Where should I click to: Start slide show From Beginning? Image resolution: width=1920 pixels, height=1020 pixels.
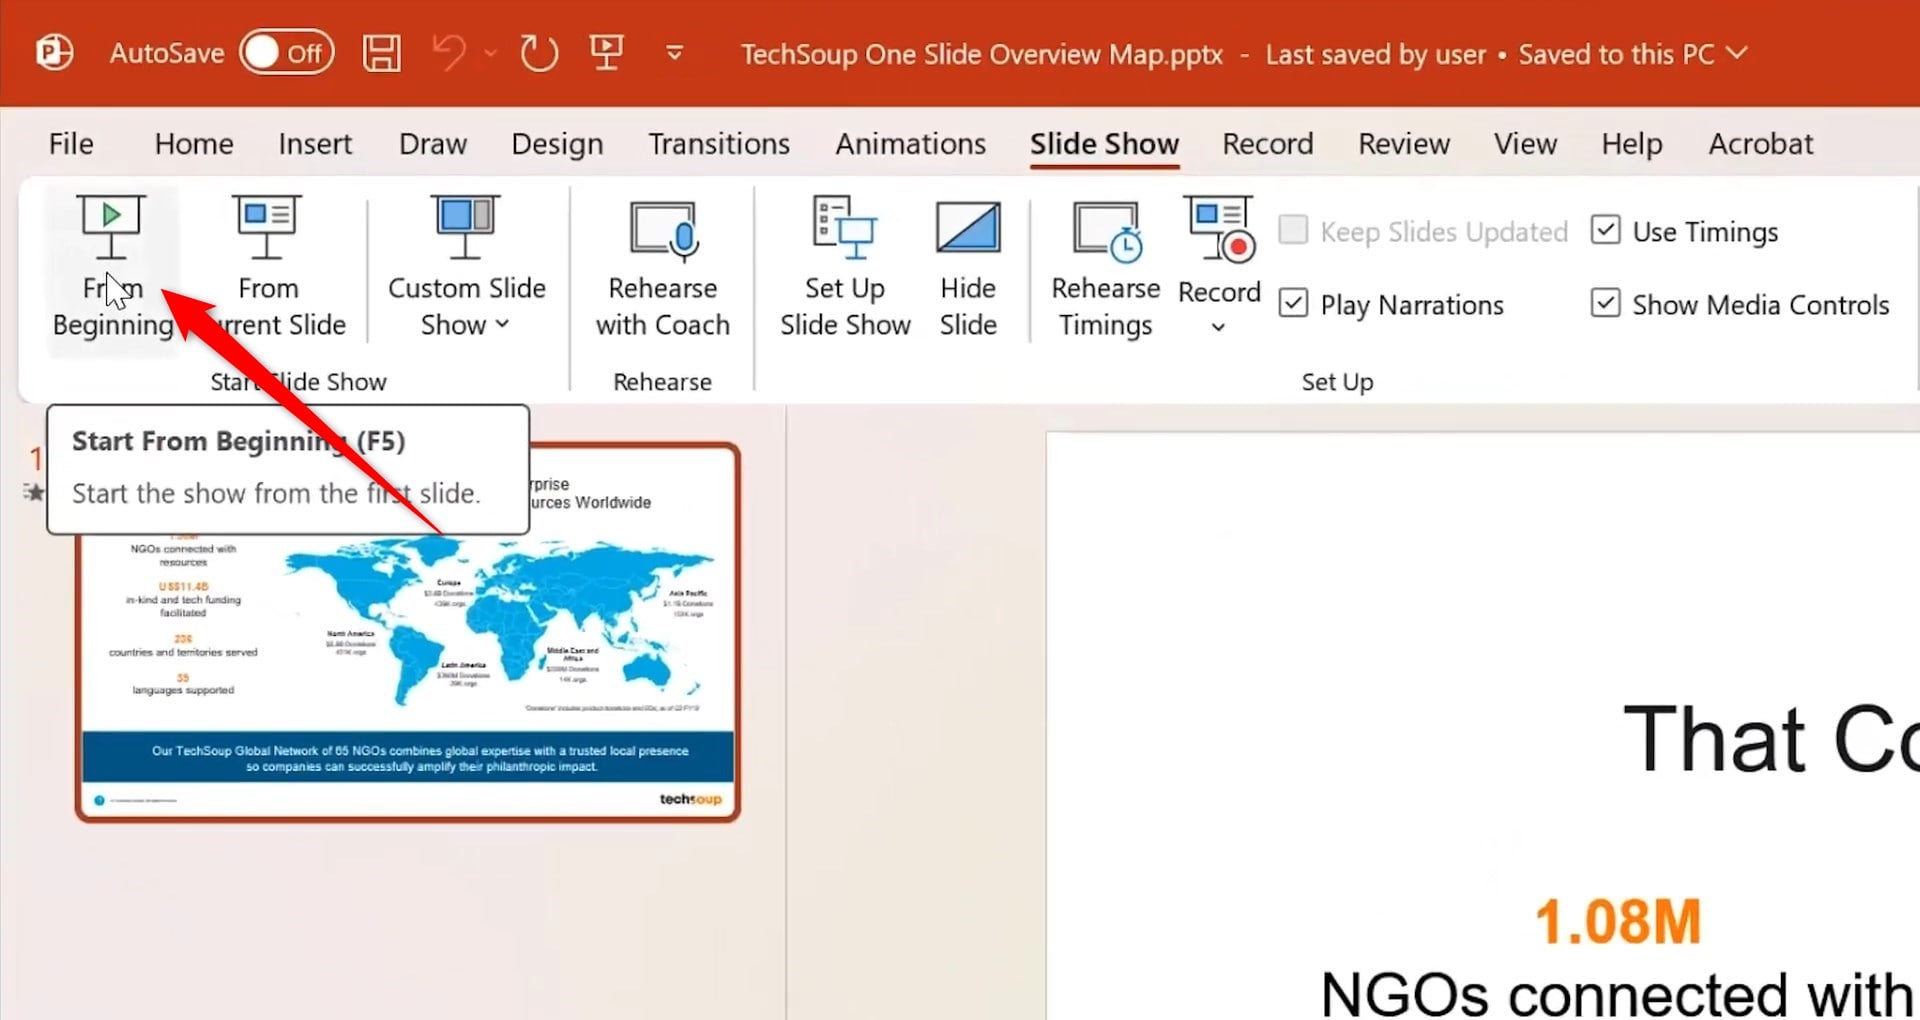coord(112,267)
